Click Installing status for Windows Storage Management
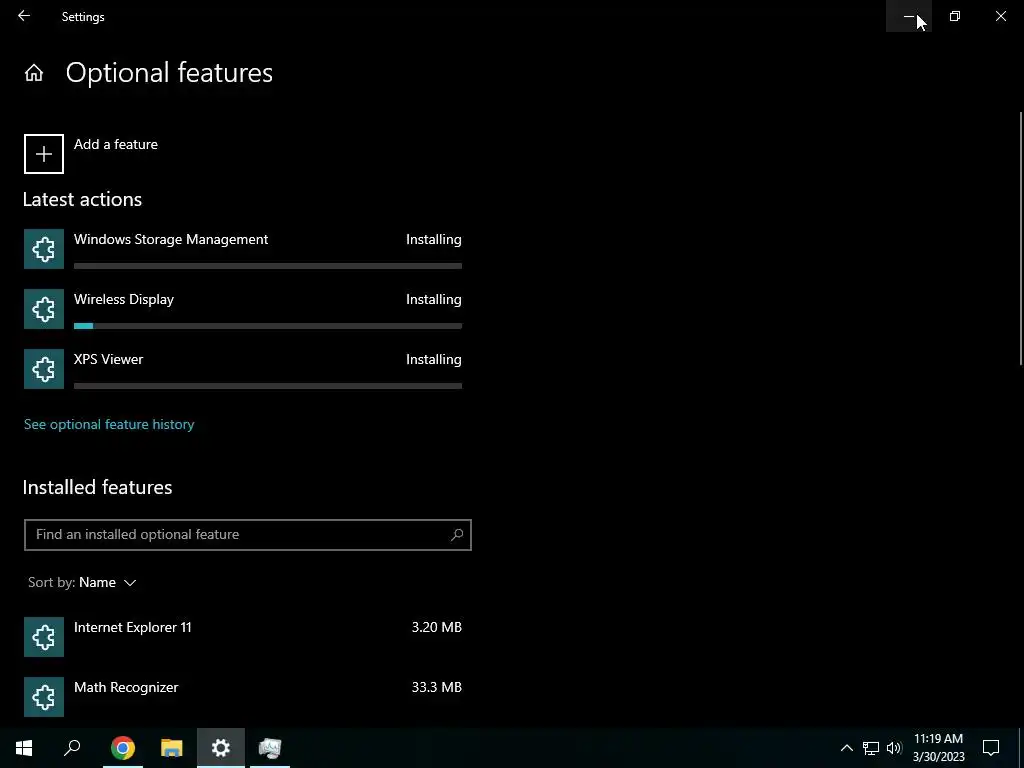The image size is (1024, 768). tap(434, 240)
